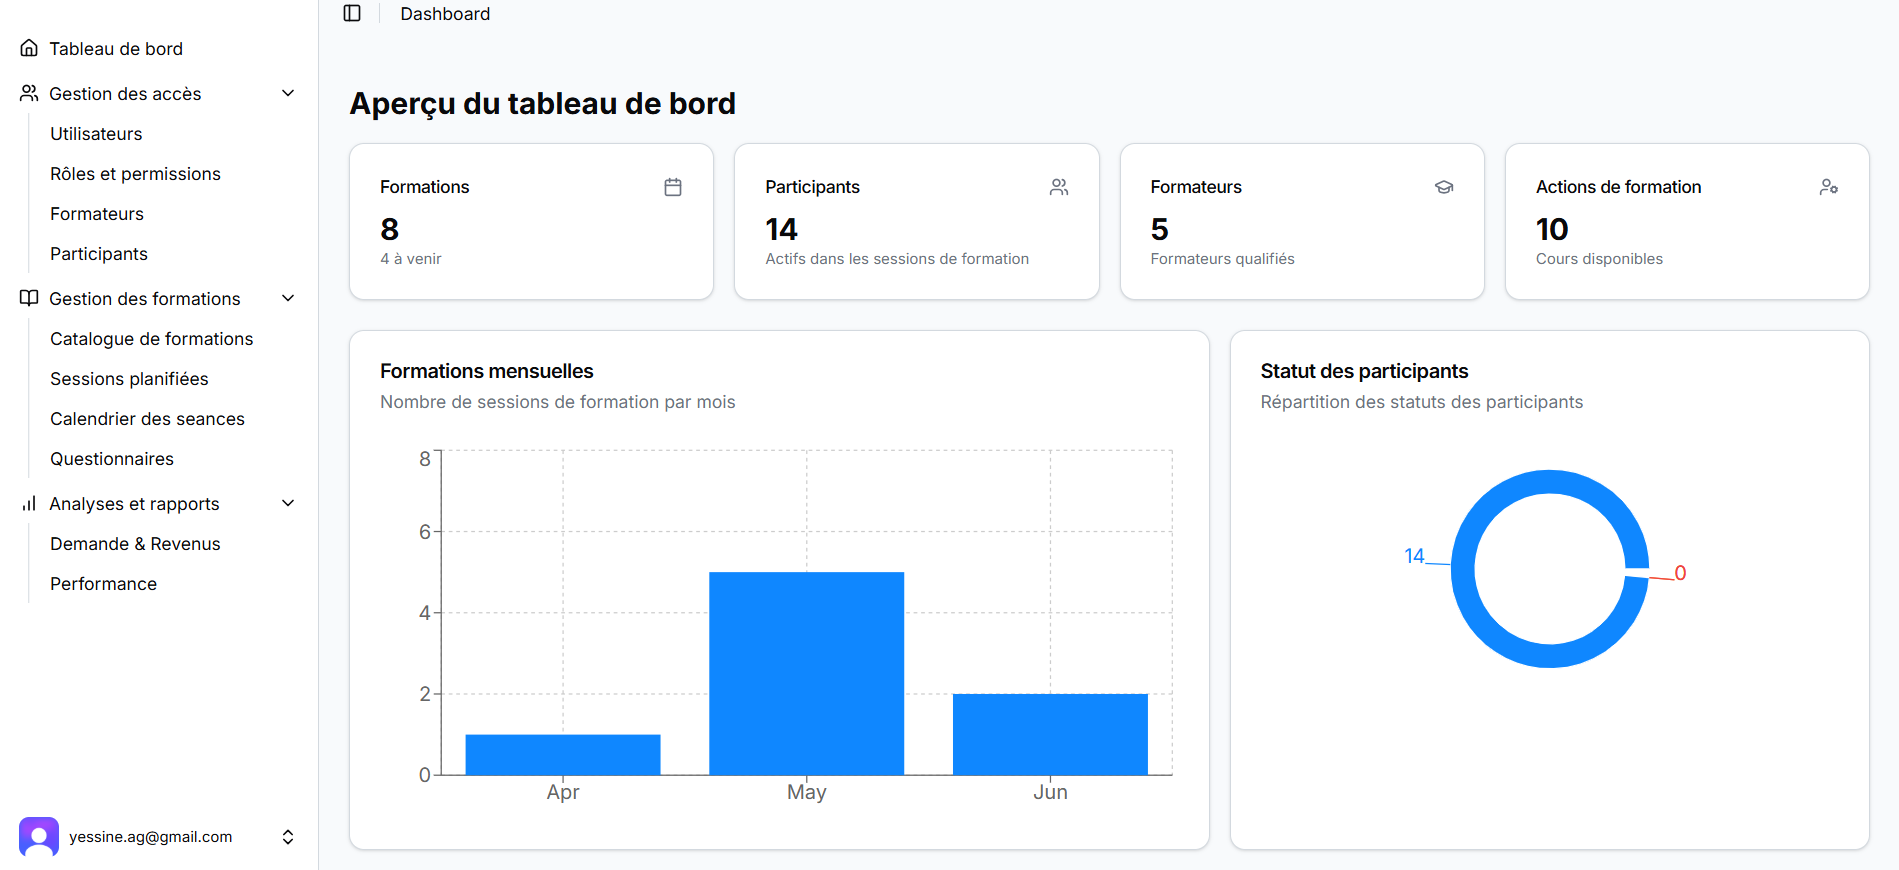Click the Formateurs card value 5
Viewport: 1899px width, 870px height.
pos(1159,229)
